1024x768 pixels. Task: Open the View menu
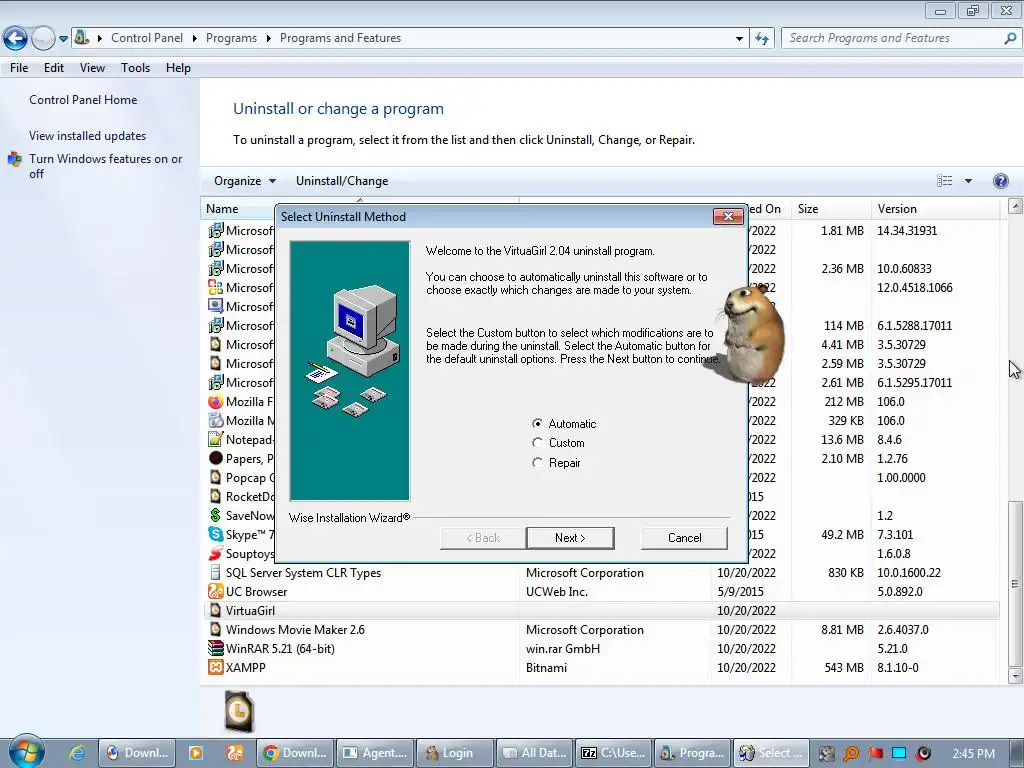92,68
